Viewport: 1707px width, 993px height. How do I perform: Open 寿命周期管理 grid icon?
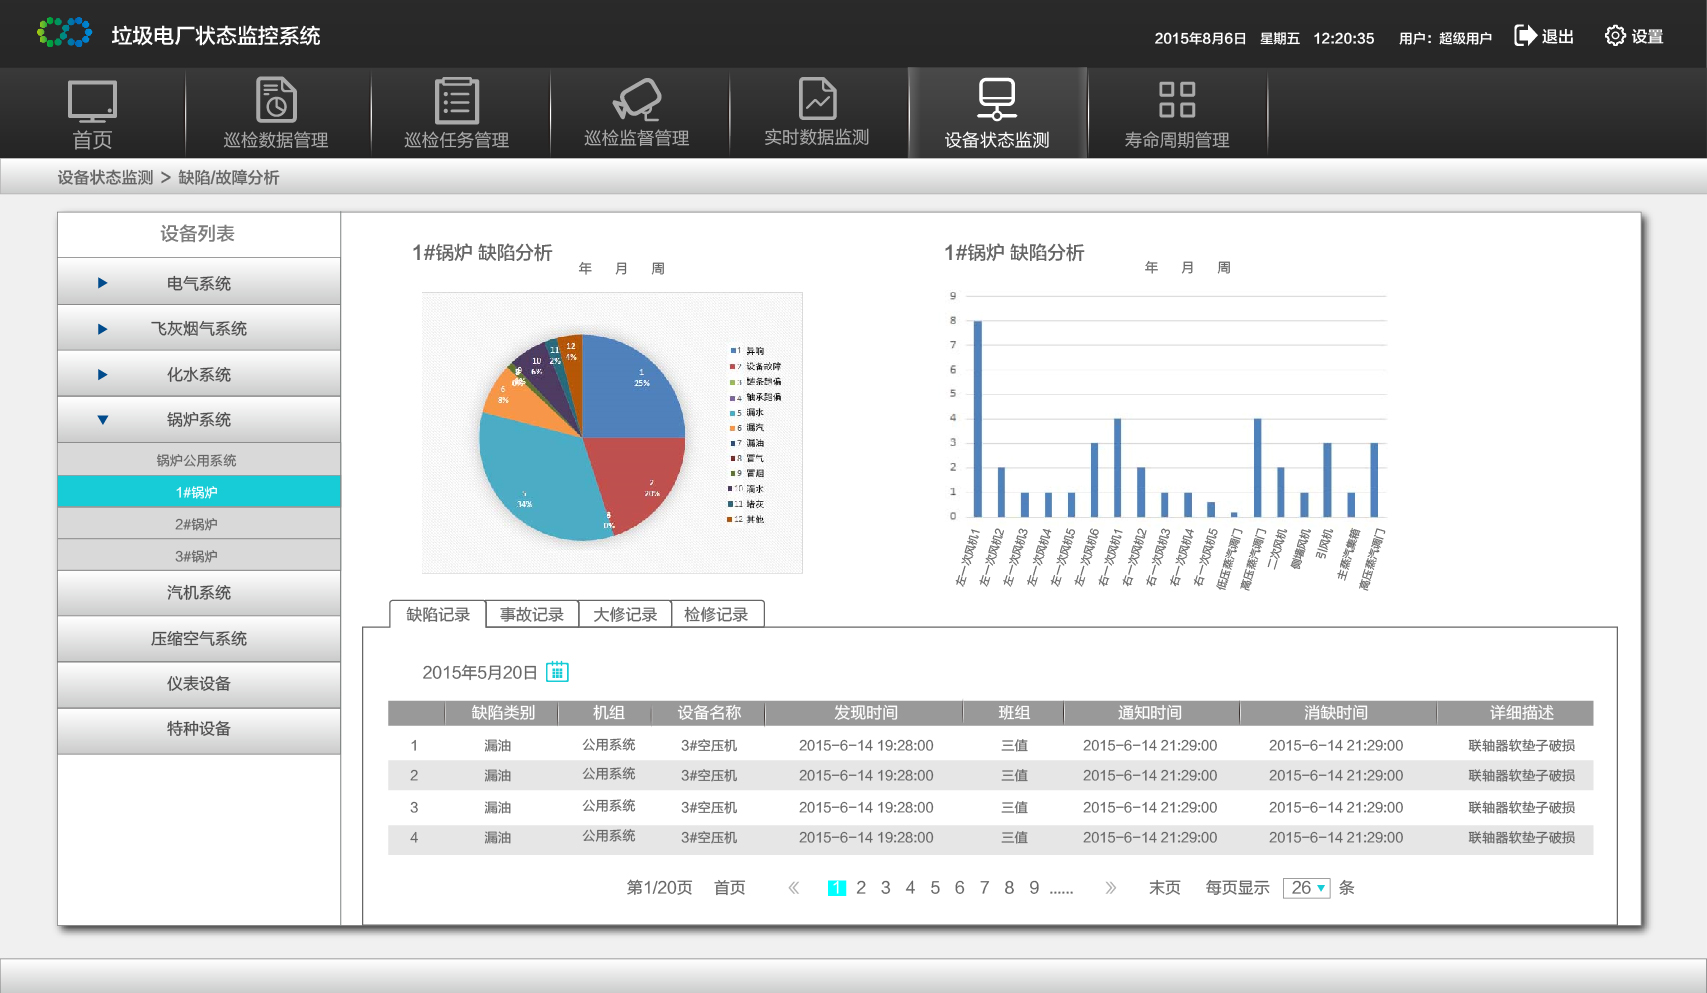click(x=1177, y=100)
